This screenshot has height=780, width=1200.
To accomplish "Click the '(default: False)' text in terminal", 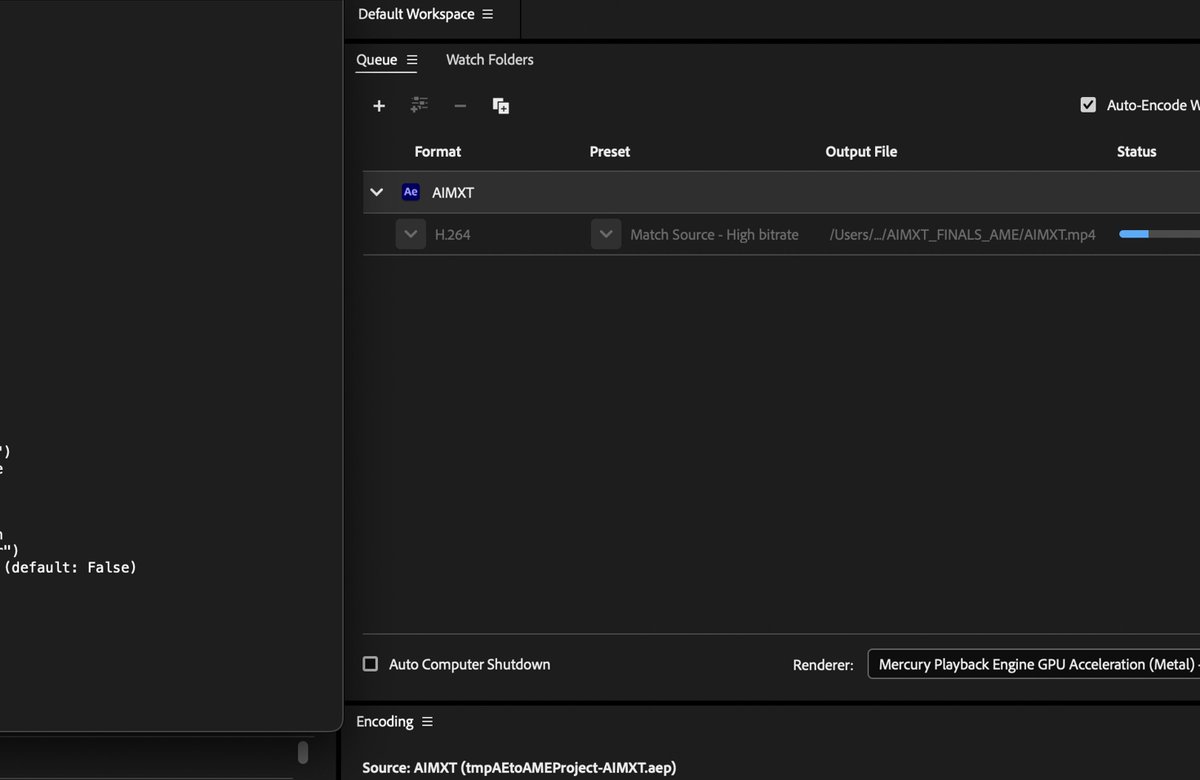I will (70, 567).
